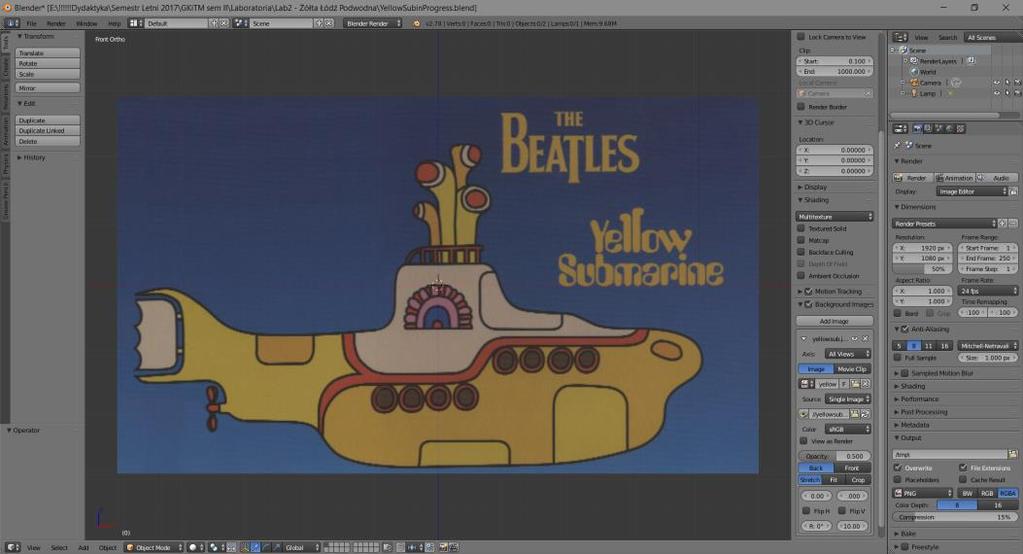The height and width of the screenshot is (554, 1023).
Task: Select the Crop button for background image
Action: coord(858,480)
